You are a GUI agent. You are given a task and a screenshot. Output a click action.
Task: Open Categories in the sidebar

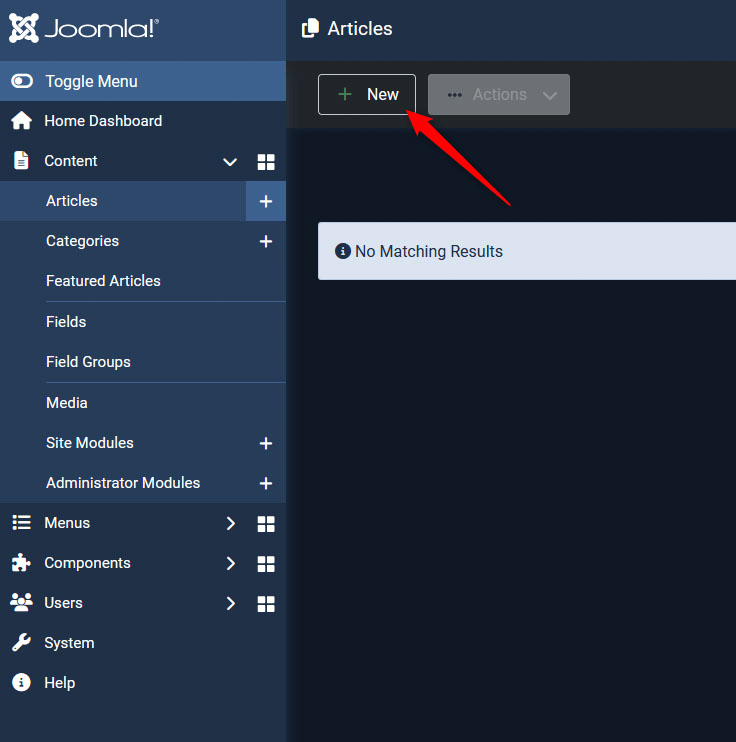(x=82, y=241)
